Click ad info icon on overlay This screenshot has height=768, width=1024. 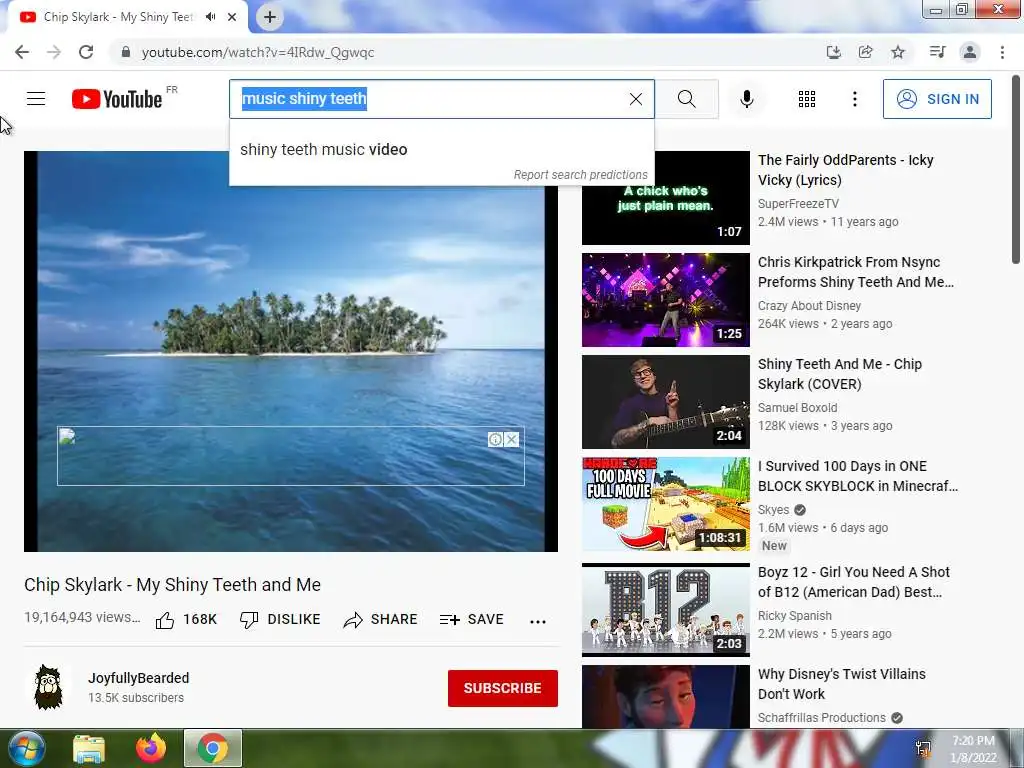coord(496,440)
